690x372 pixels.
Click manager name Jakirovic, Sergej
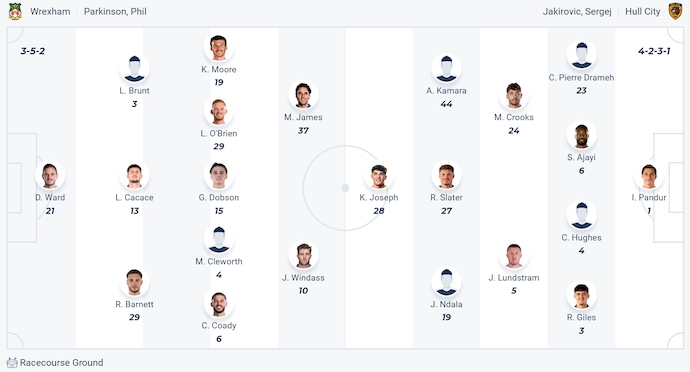pos(577,11)
